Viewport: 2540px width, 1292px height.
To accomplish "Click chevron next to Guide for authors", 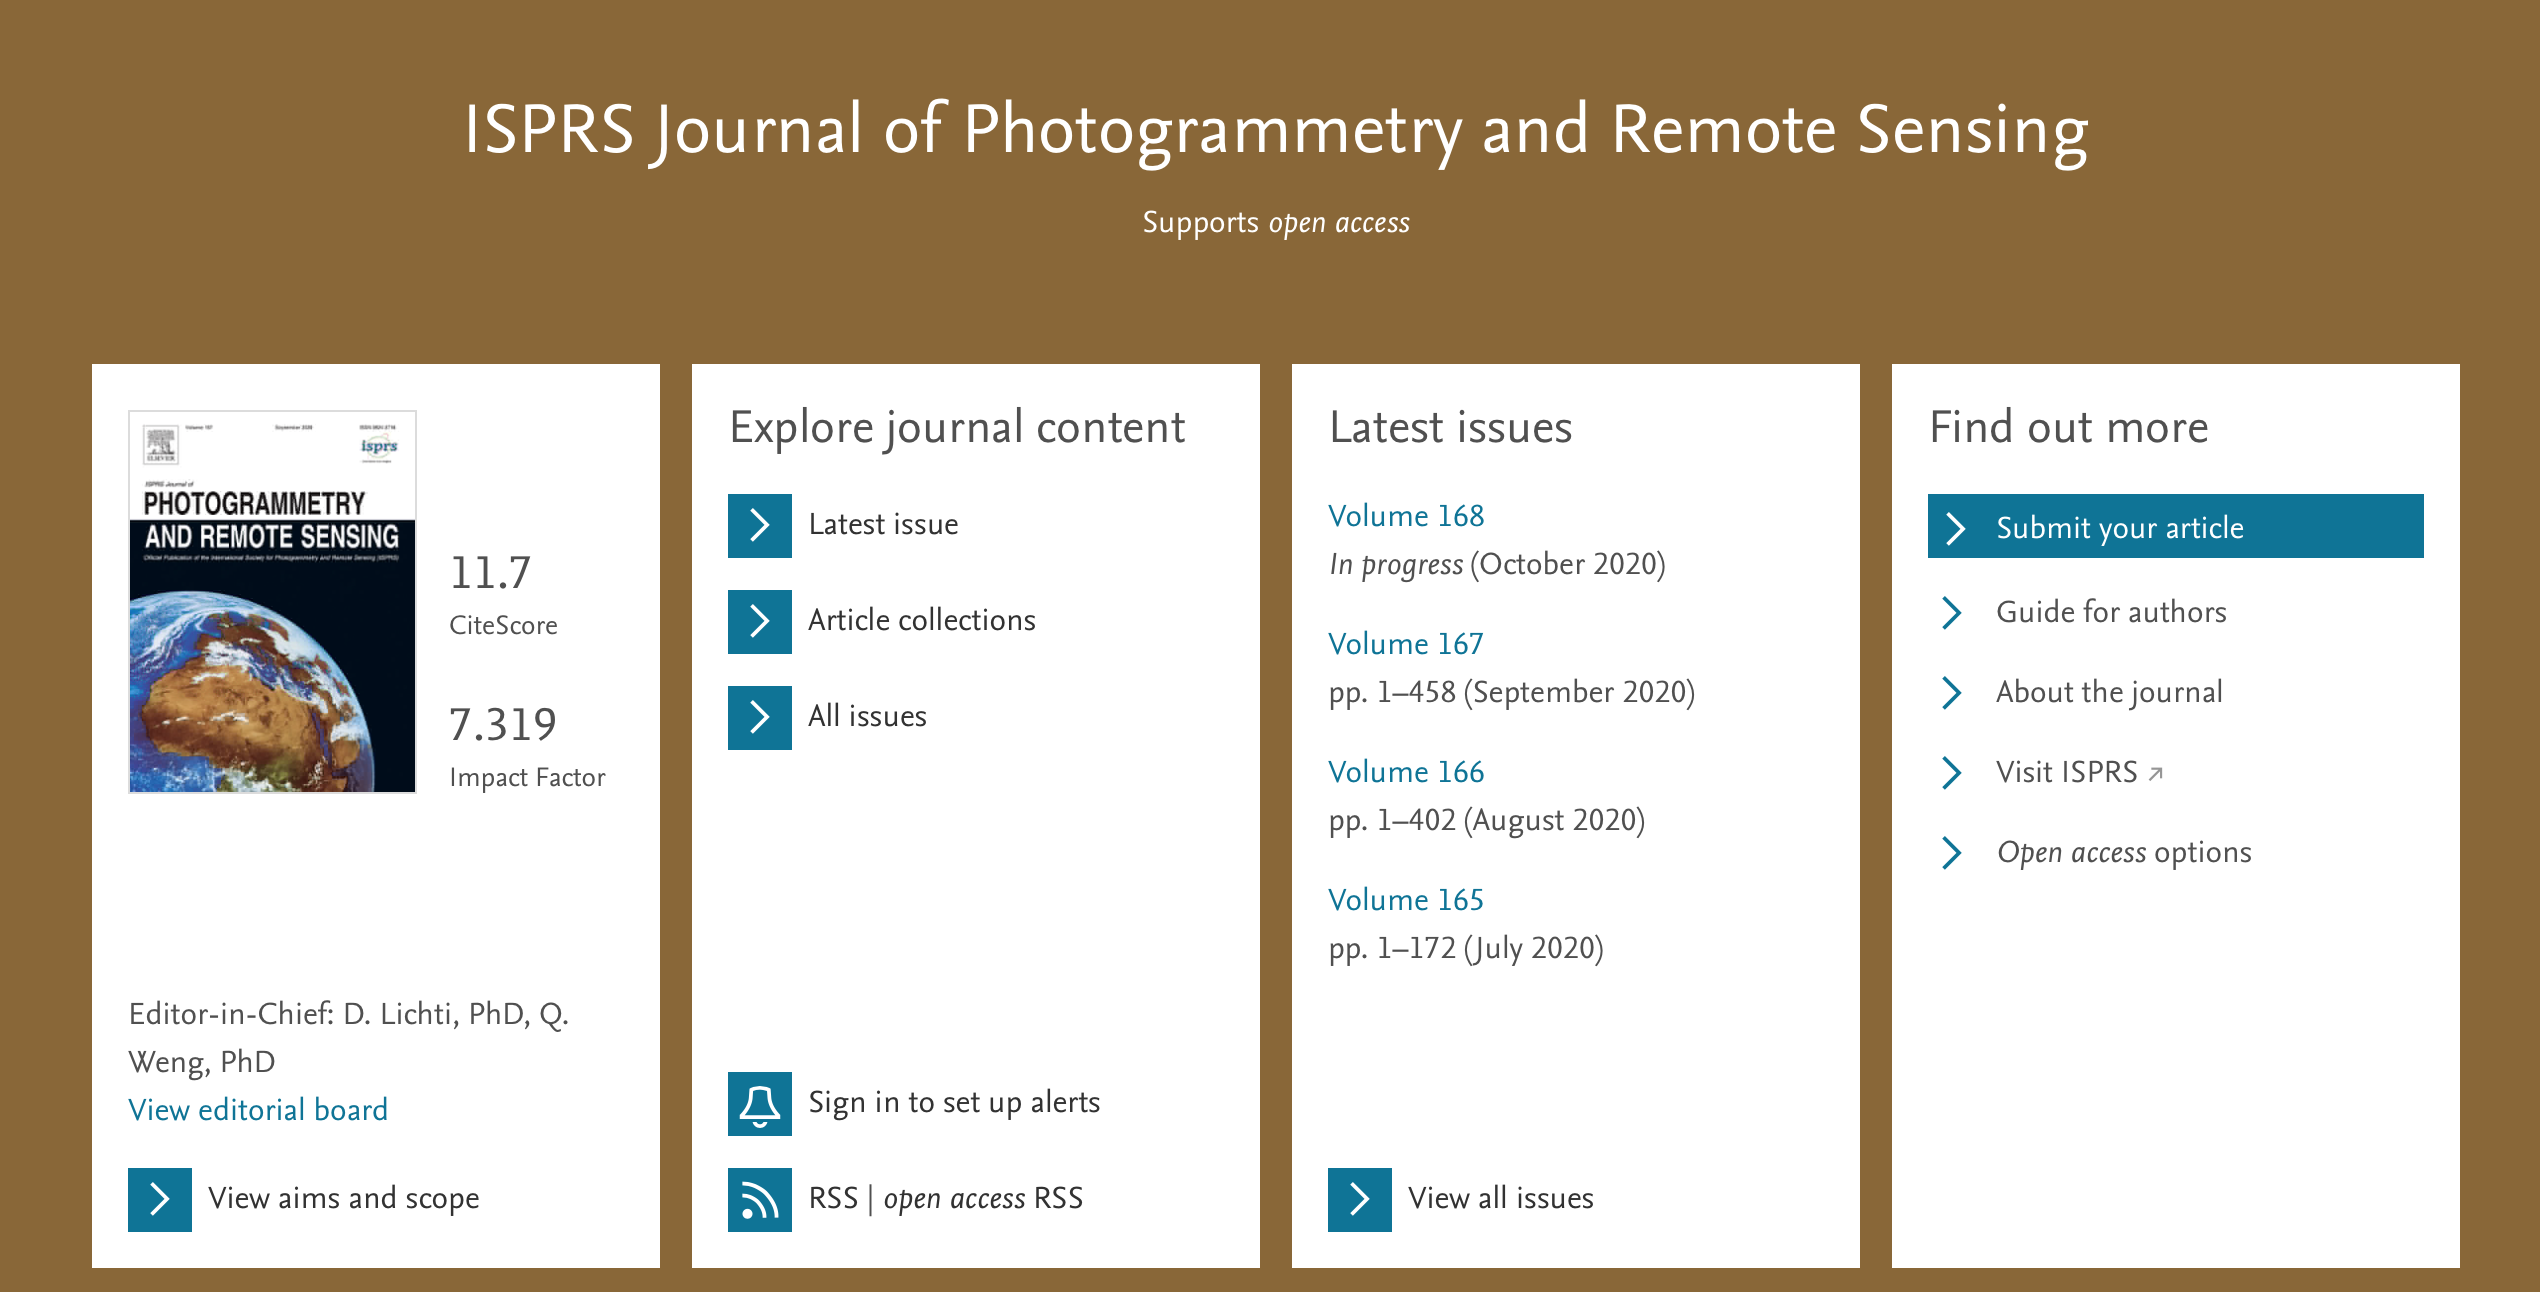I will coord(1951,612).
